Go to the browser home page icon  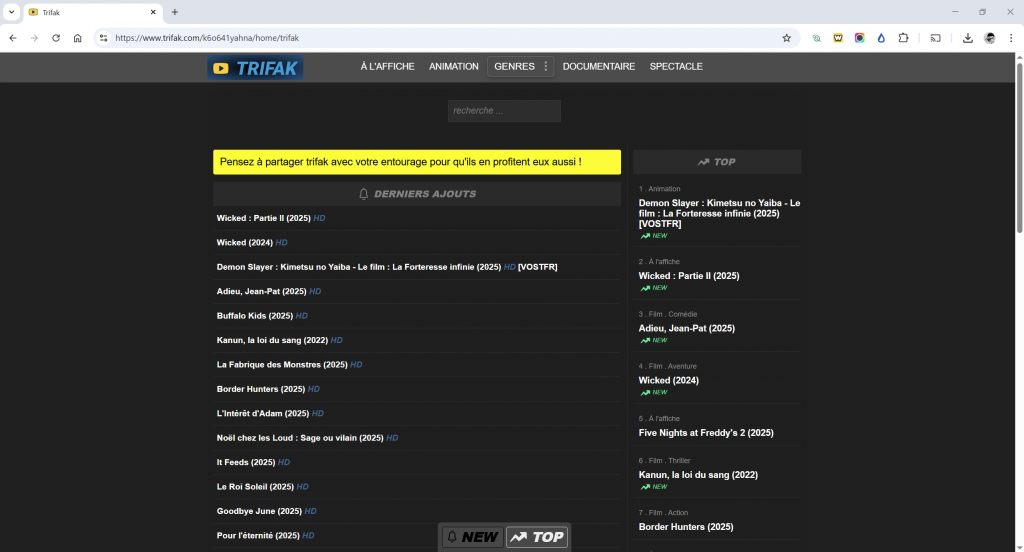(78, 38)
